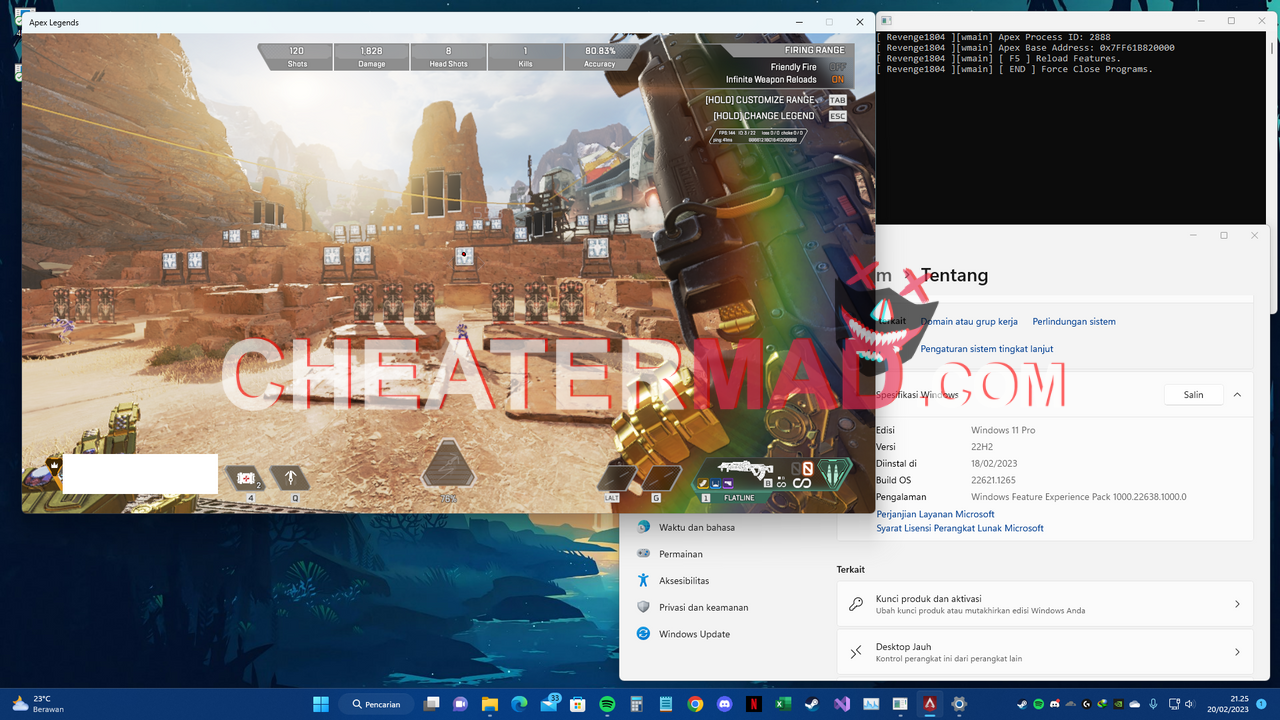Launch Microsoft Edge from the taskbar
Viewport: 1280px width, 720px height.
point(519,704)
